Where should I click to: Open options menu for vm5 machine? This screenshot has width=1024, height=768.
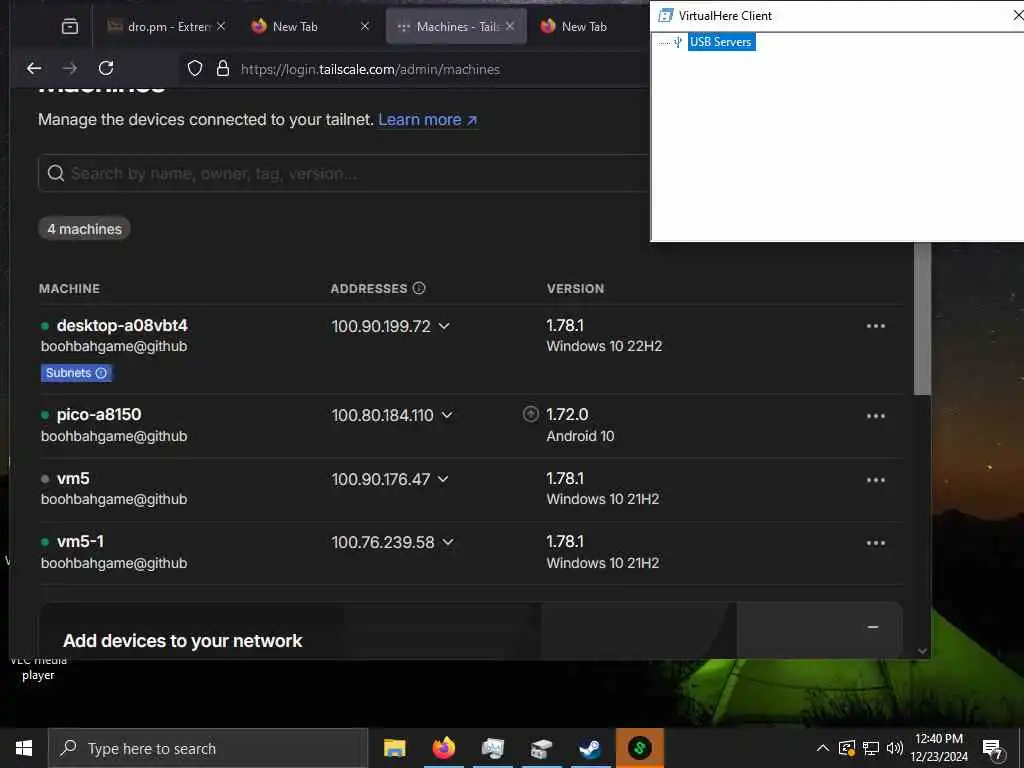(x=875, y=480)
